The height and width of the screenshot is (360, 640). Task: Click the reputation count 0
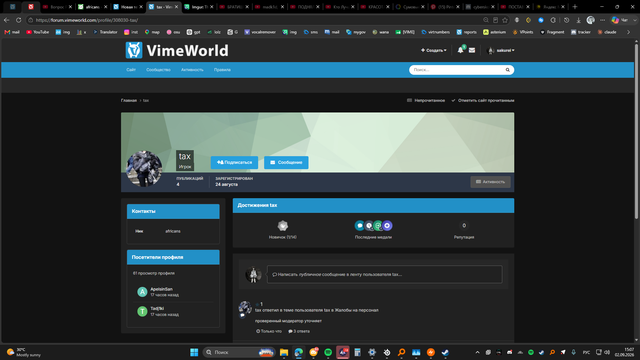point(464,225)
